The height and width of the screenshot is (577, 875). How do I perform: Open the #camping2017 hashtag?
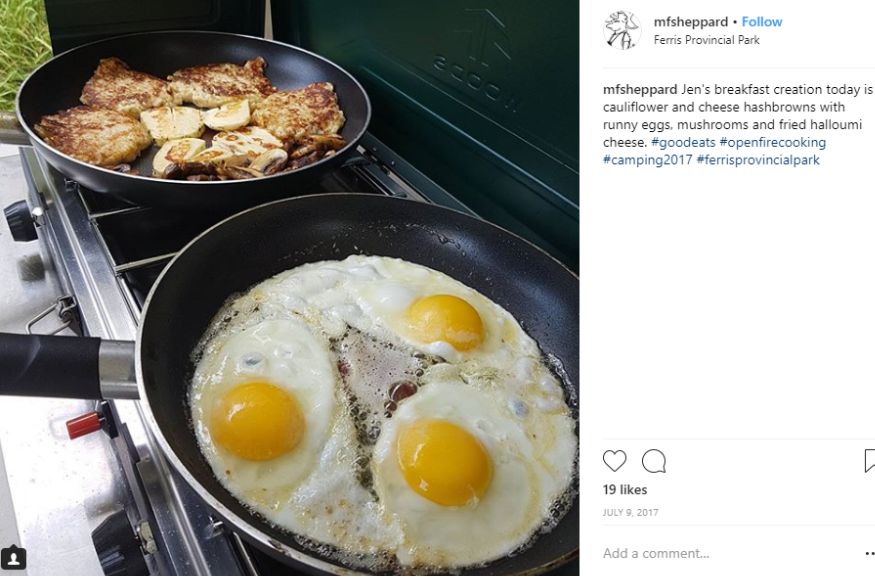tap(647, 160)
